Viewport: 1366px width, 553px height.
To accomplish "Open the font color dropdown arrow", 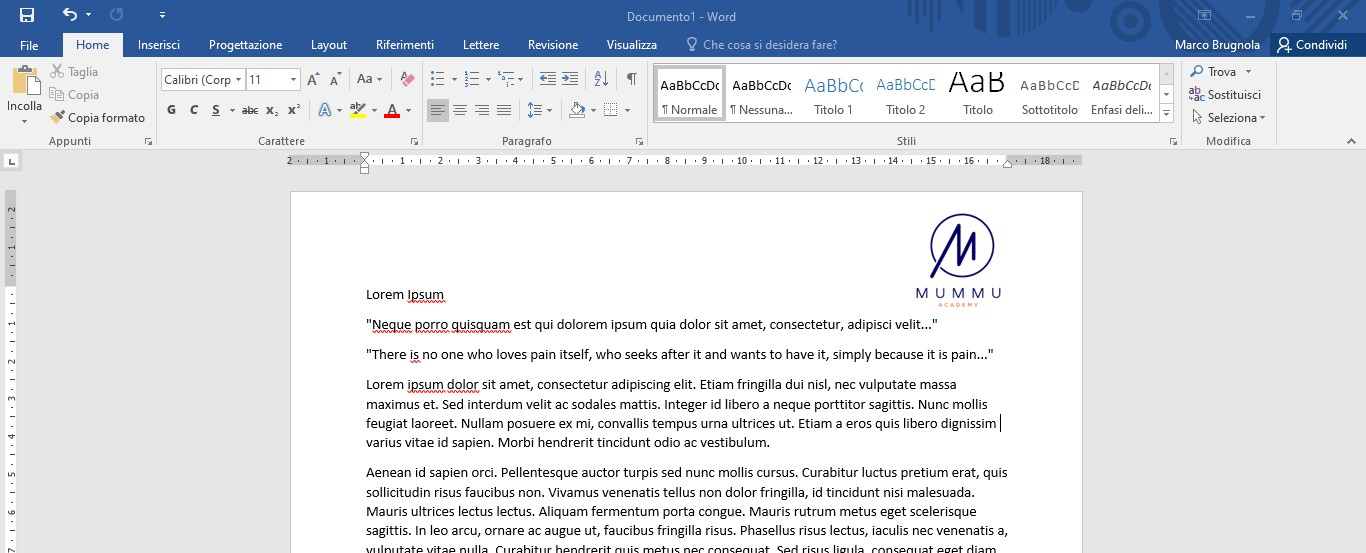I will click(x=408, y=110).
